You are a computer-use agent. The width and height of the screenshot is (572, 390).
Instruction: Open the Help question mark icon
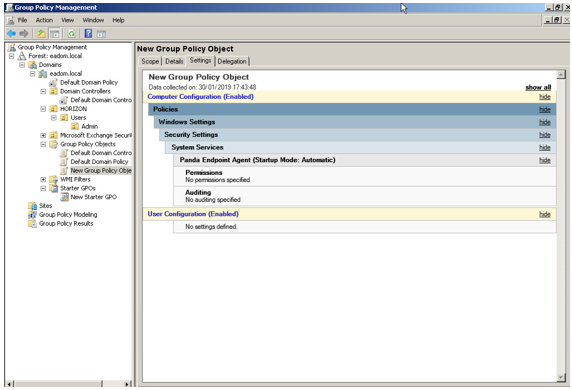coord(88,34)
